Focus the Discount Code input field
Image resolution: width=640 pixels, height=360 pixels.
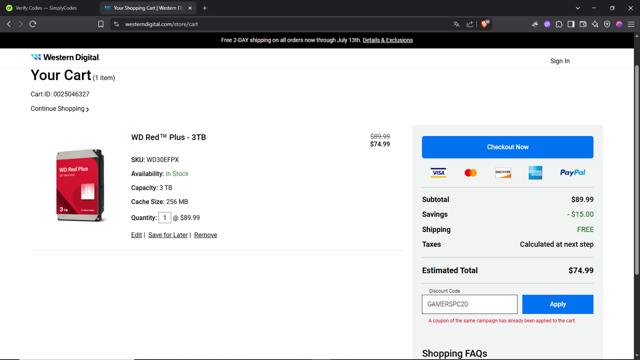coord(469,304)
